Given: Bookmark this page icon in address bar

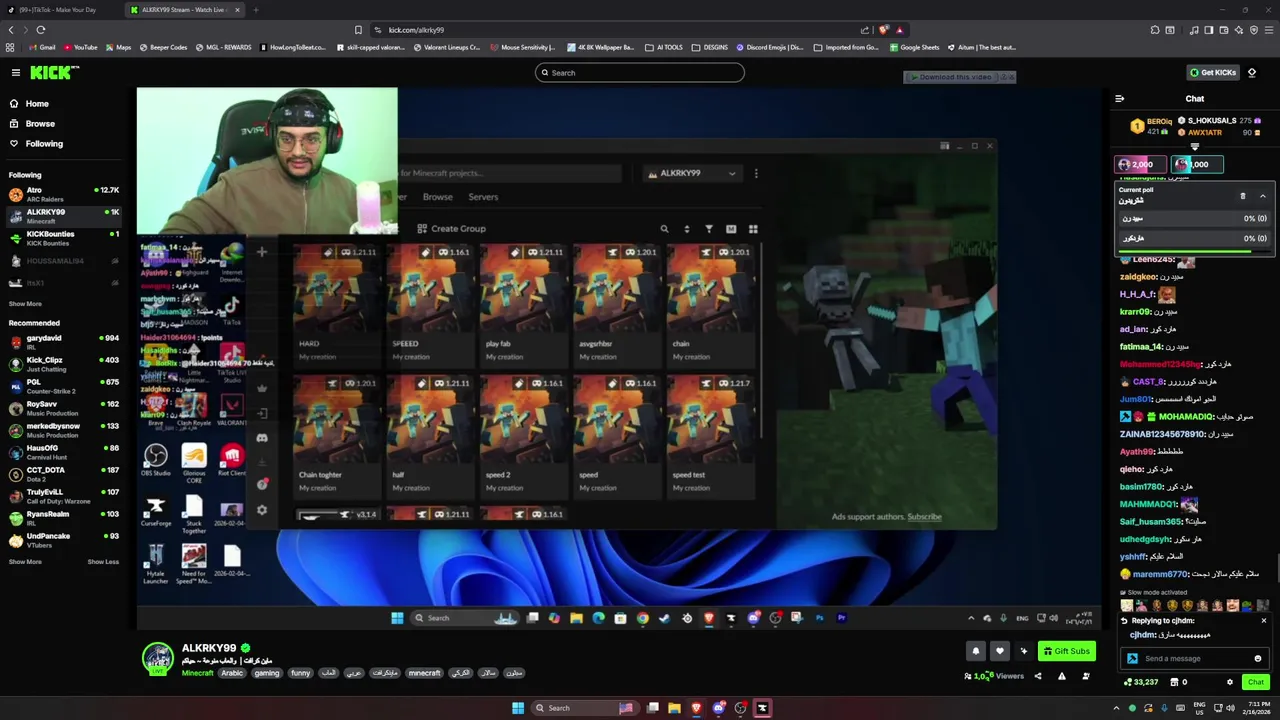Looking at the screenshot, I should pyautogui.click(x=358, y=30).
